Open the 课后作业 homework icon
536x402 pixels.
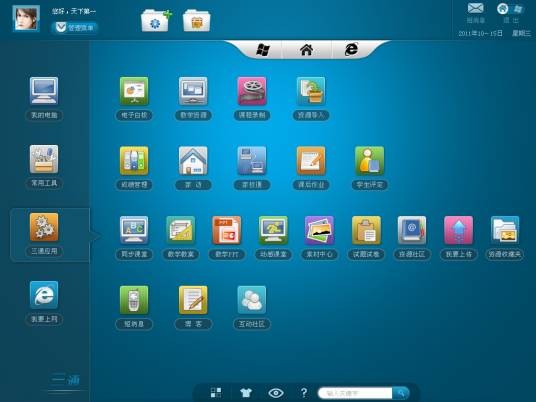pos(311,161)
